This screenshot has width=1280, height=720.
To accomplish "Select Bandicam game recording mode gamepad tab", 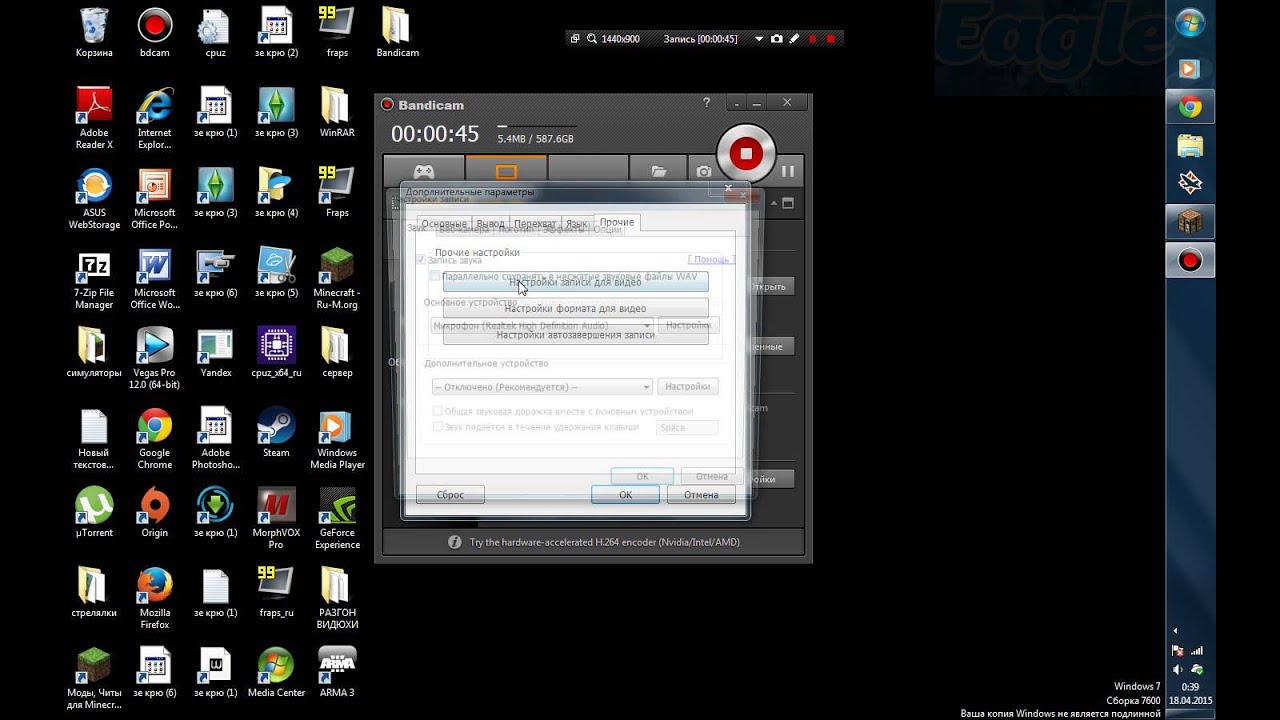I will (424, 171).
